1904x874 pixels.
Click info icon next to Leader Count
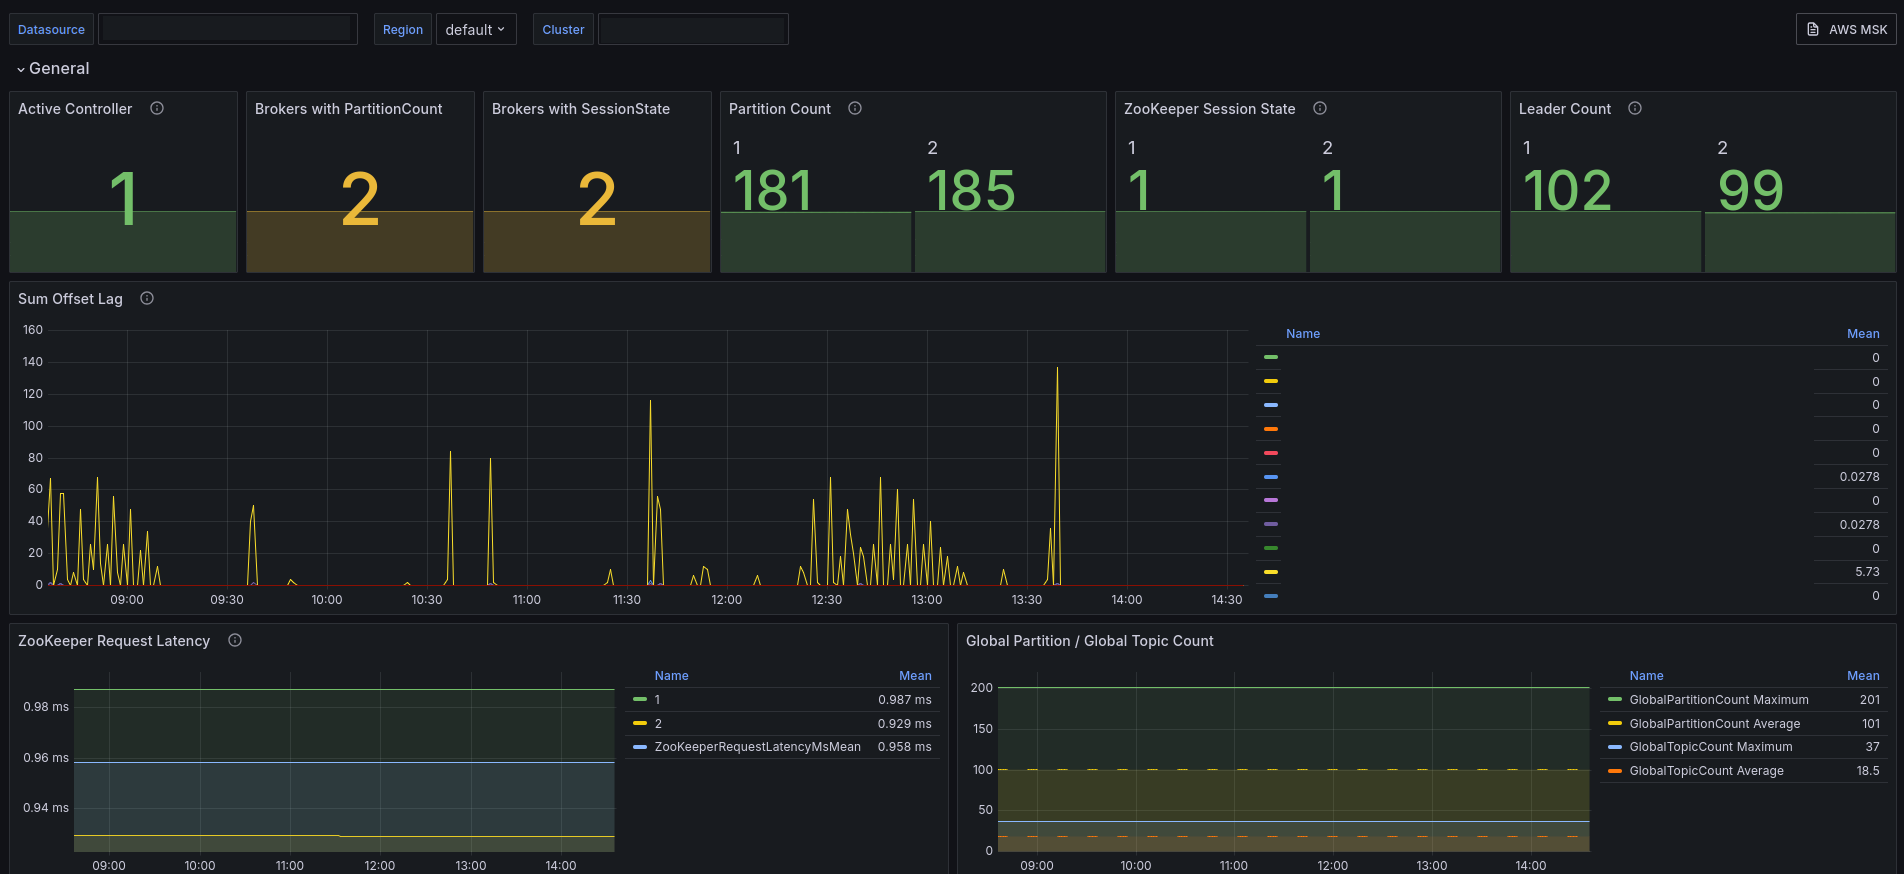coord(1635,108)
